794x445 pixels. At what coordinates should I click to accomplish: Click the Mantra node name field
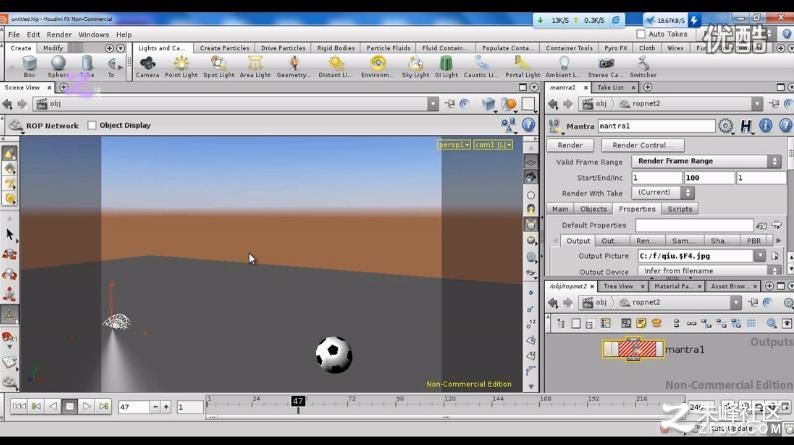656,126
